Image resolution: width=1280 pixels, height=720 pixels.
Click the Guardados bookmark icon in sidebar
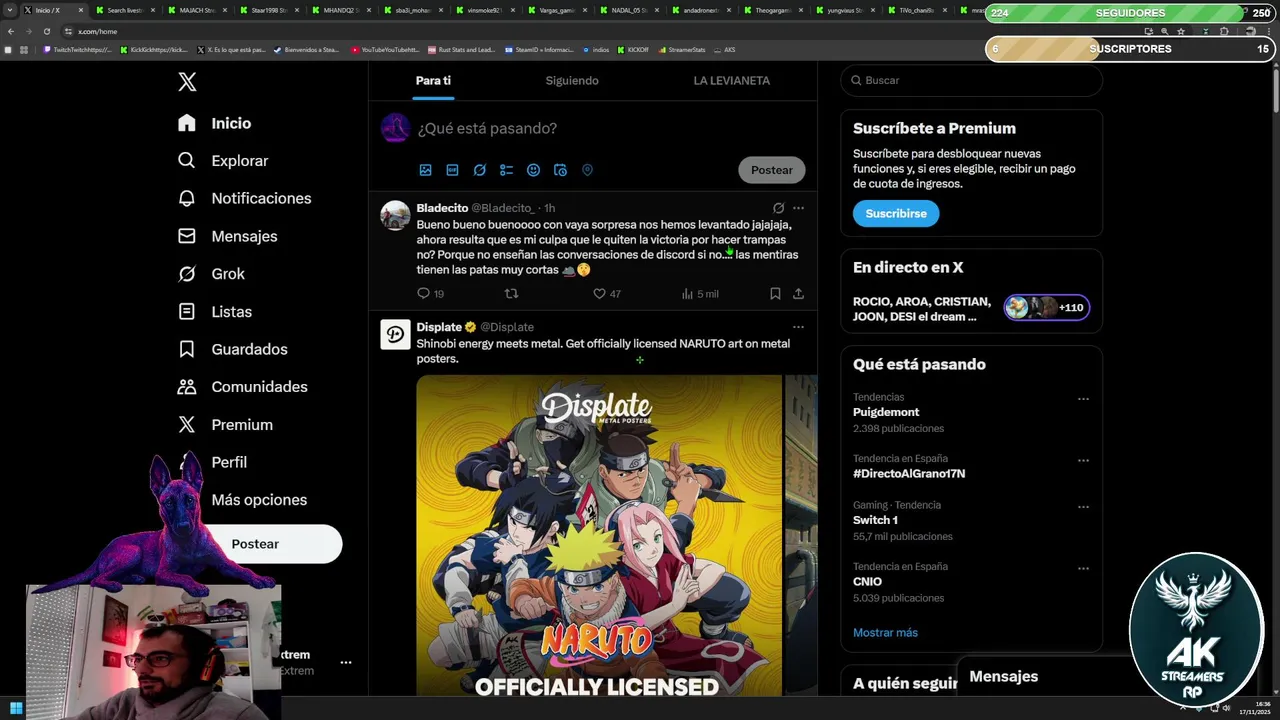tap(187, 349)
